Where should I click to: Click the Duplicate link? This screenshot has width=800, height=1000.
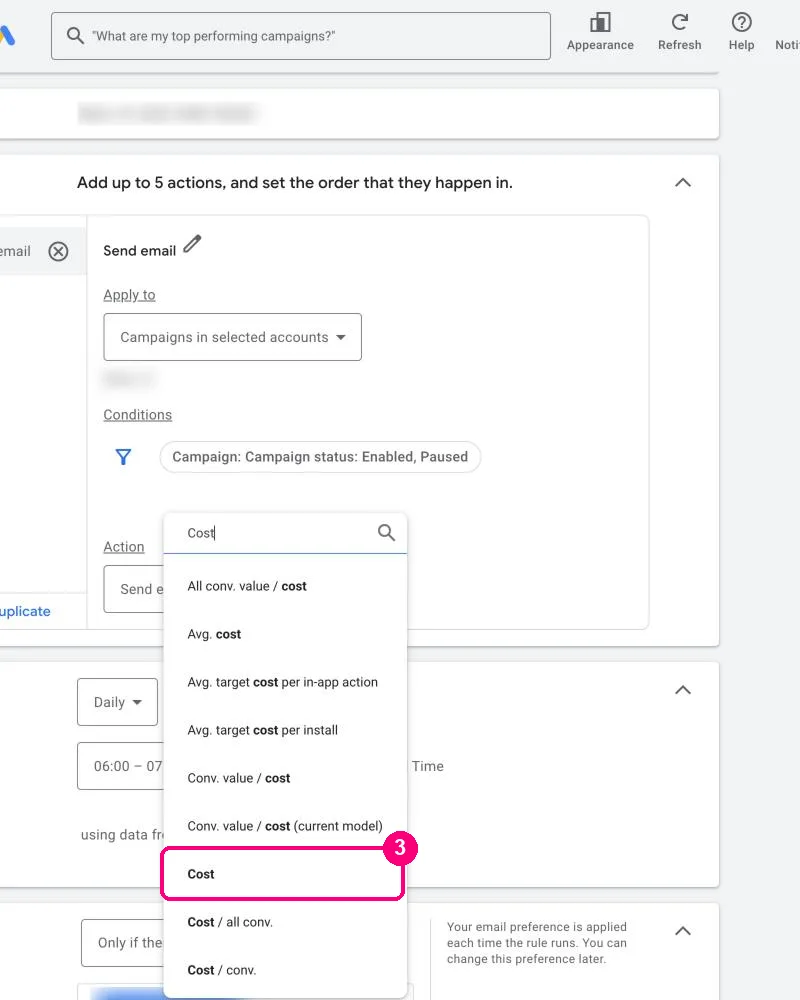point(25,611)
